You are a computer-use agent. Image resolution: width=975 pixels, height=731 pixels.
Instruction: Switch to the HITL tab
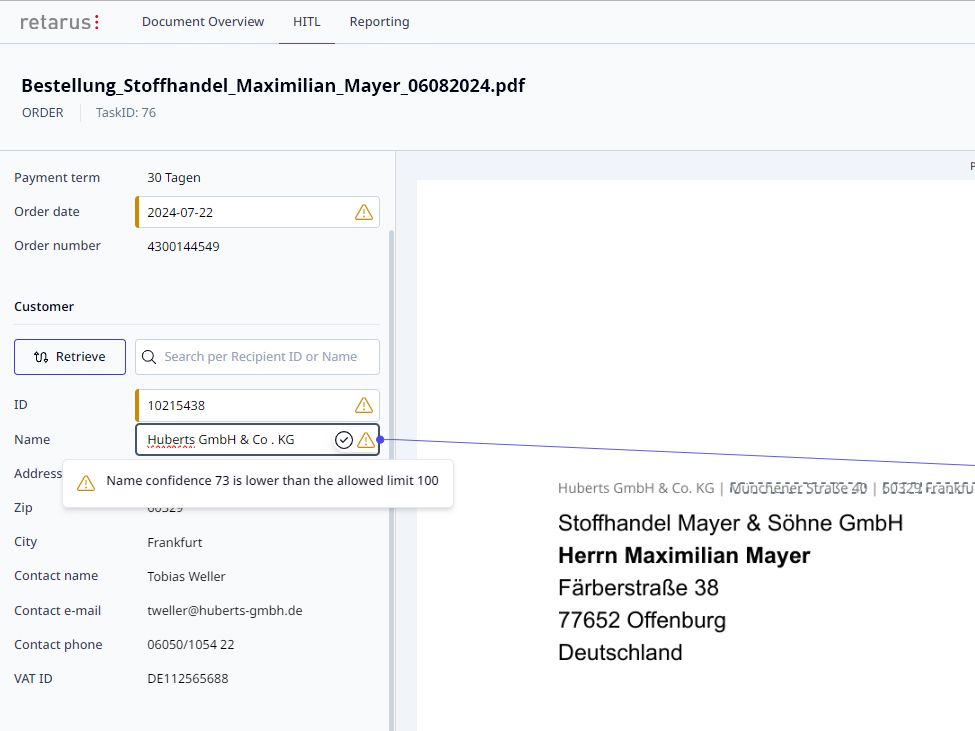point(307,22)
